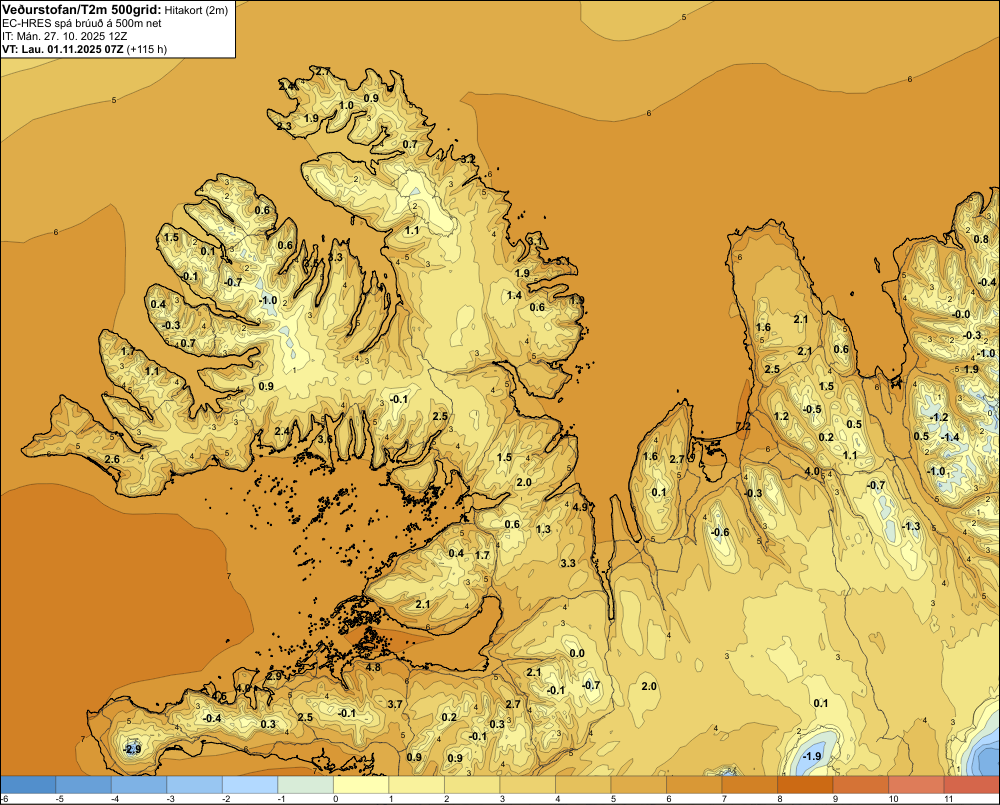
Task: Click the legend swatch between 6 and 7
Action: pyautogui.click(x=694, y=785)
